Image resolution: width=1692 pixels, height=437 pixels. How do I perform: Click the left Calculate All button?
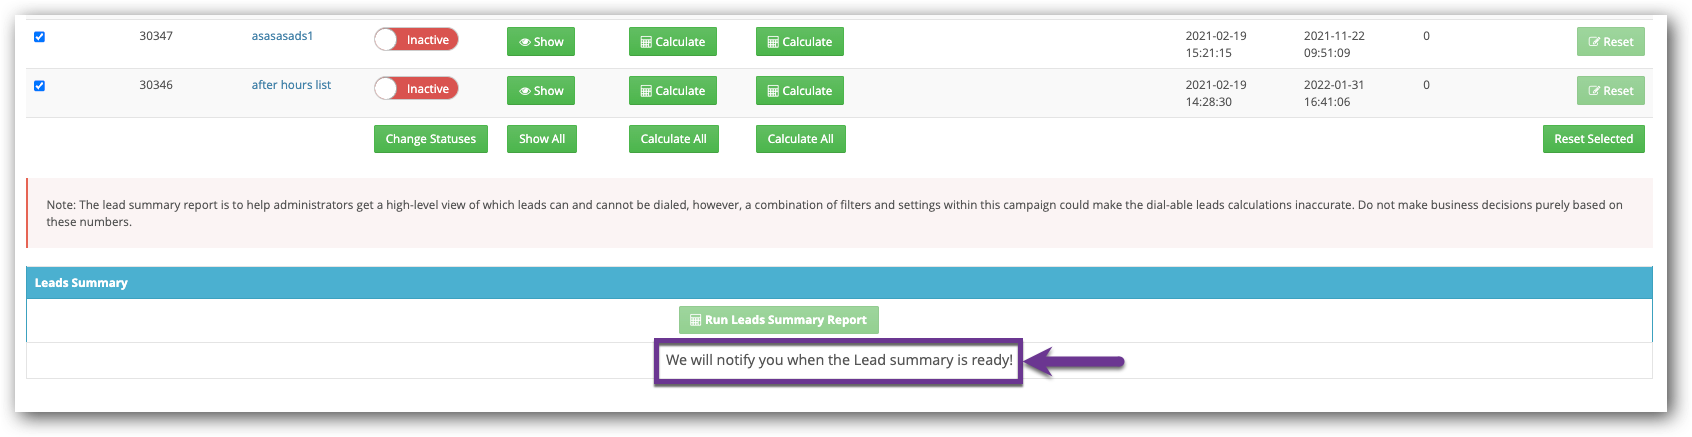pos(673,139)
